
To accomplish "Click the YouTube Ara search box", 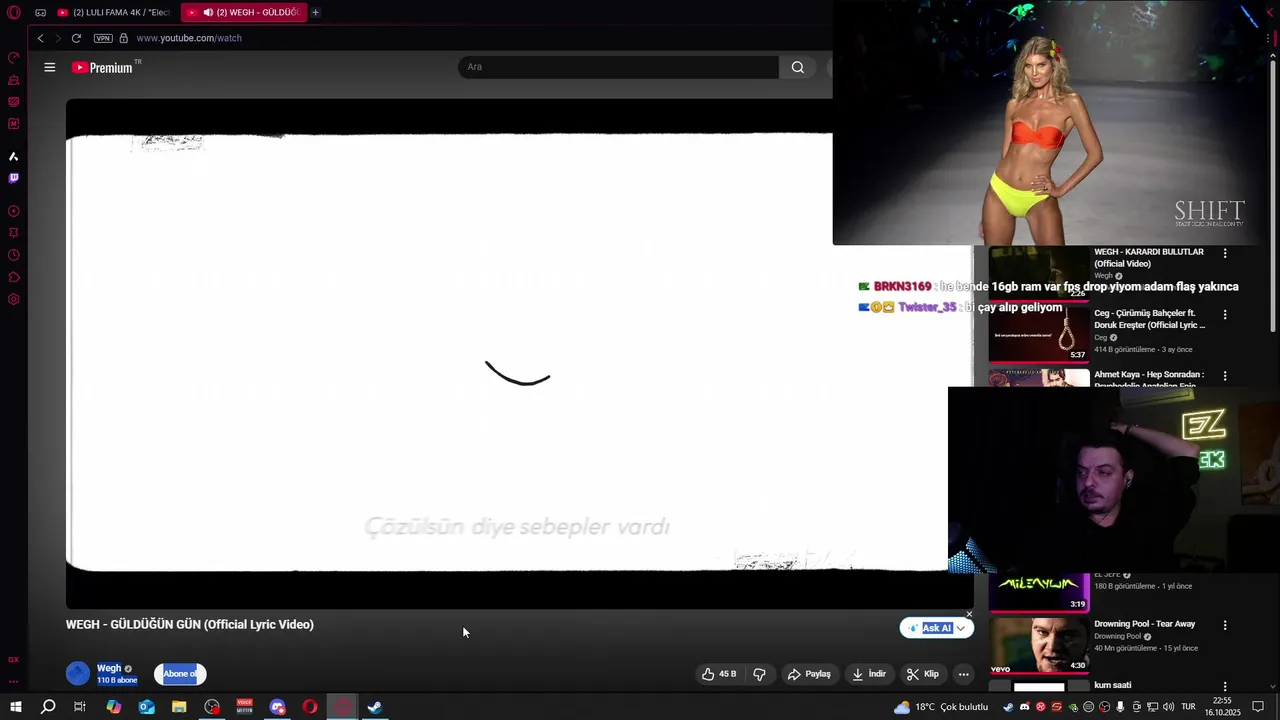I will coord(618,67).
